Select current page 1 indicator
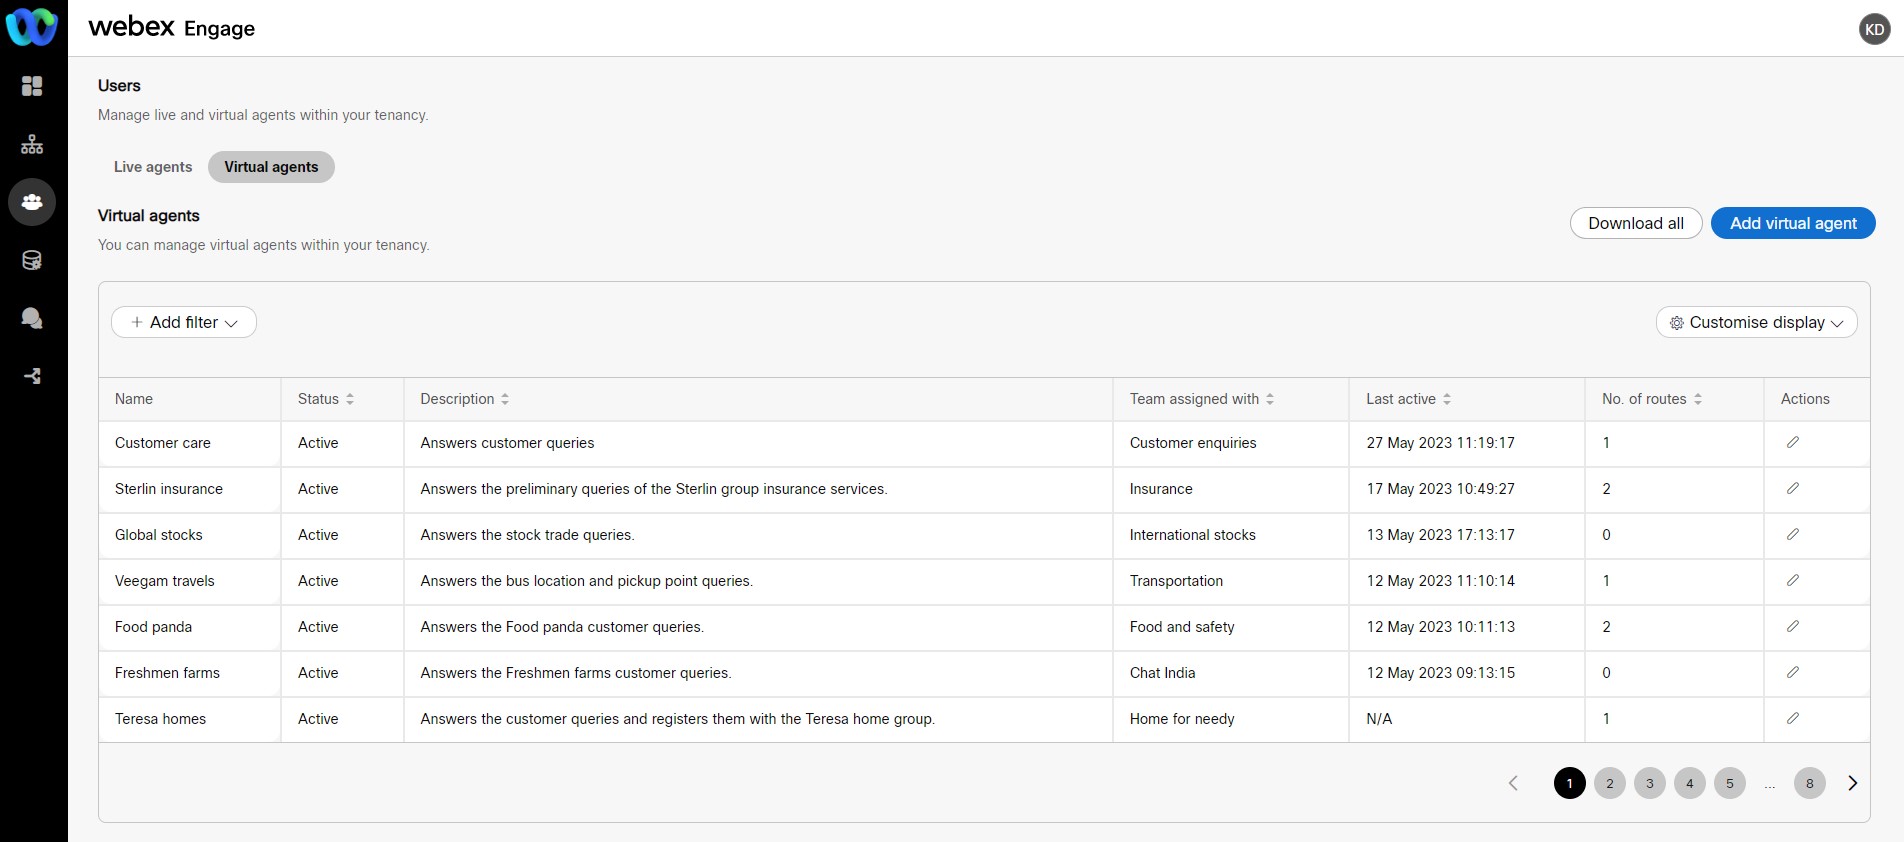Image resolution: width=1904 pixels, height=842 pixels. (1570, 783)
